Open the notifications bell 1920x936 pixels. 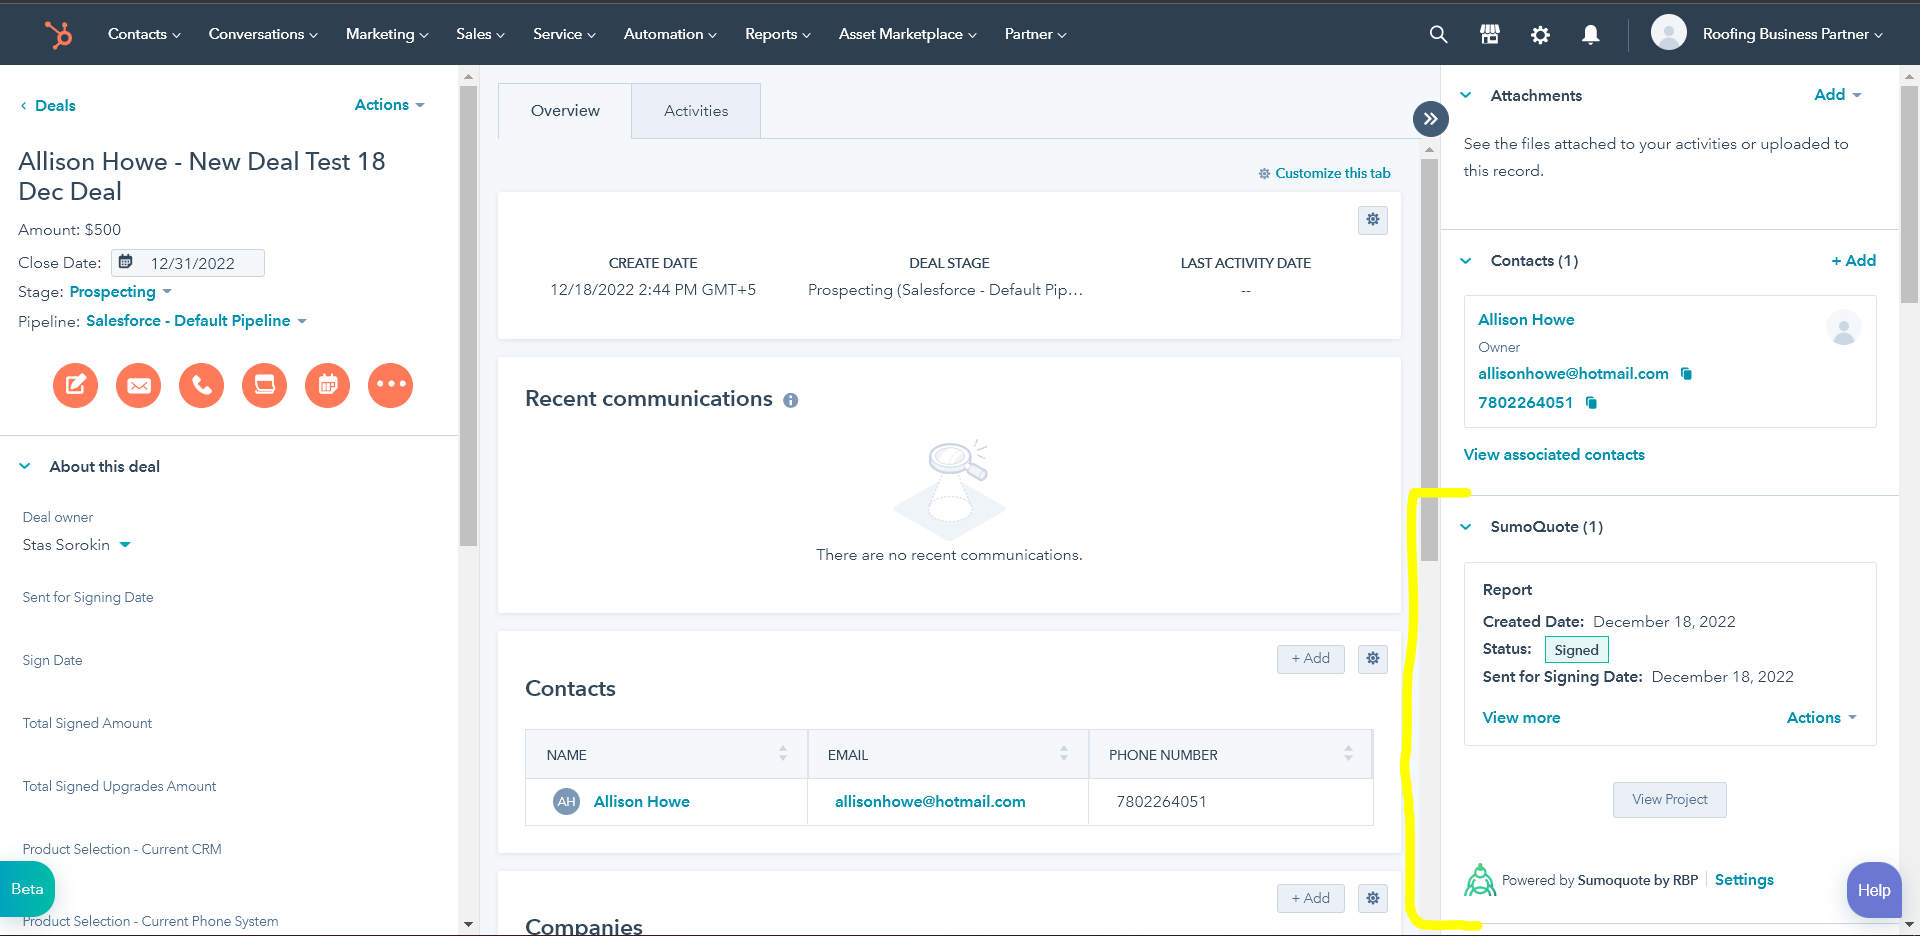click(1590, 34)
